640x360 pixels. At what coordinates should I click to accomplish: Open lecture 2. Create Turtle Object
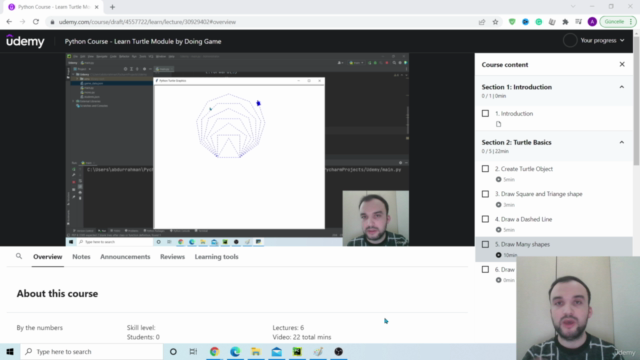(524, 169)
